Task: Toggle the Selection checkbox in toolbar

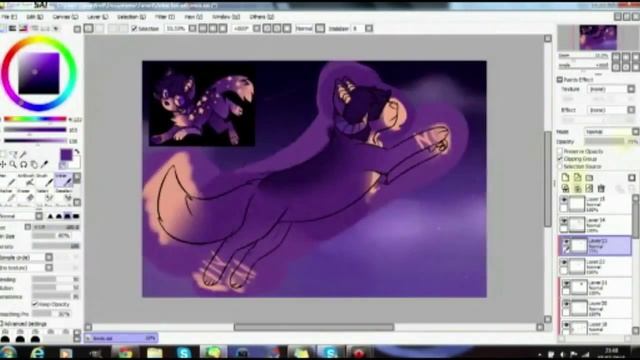Action: [x=134, y=29]
